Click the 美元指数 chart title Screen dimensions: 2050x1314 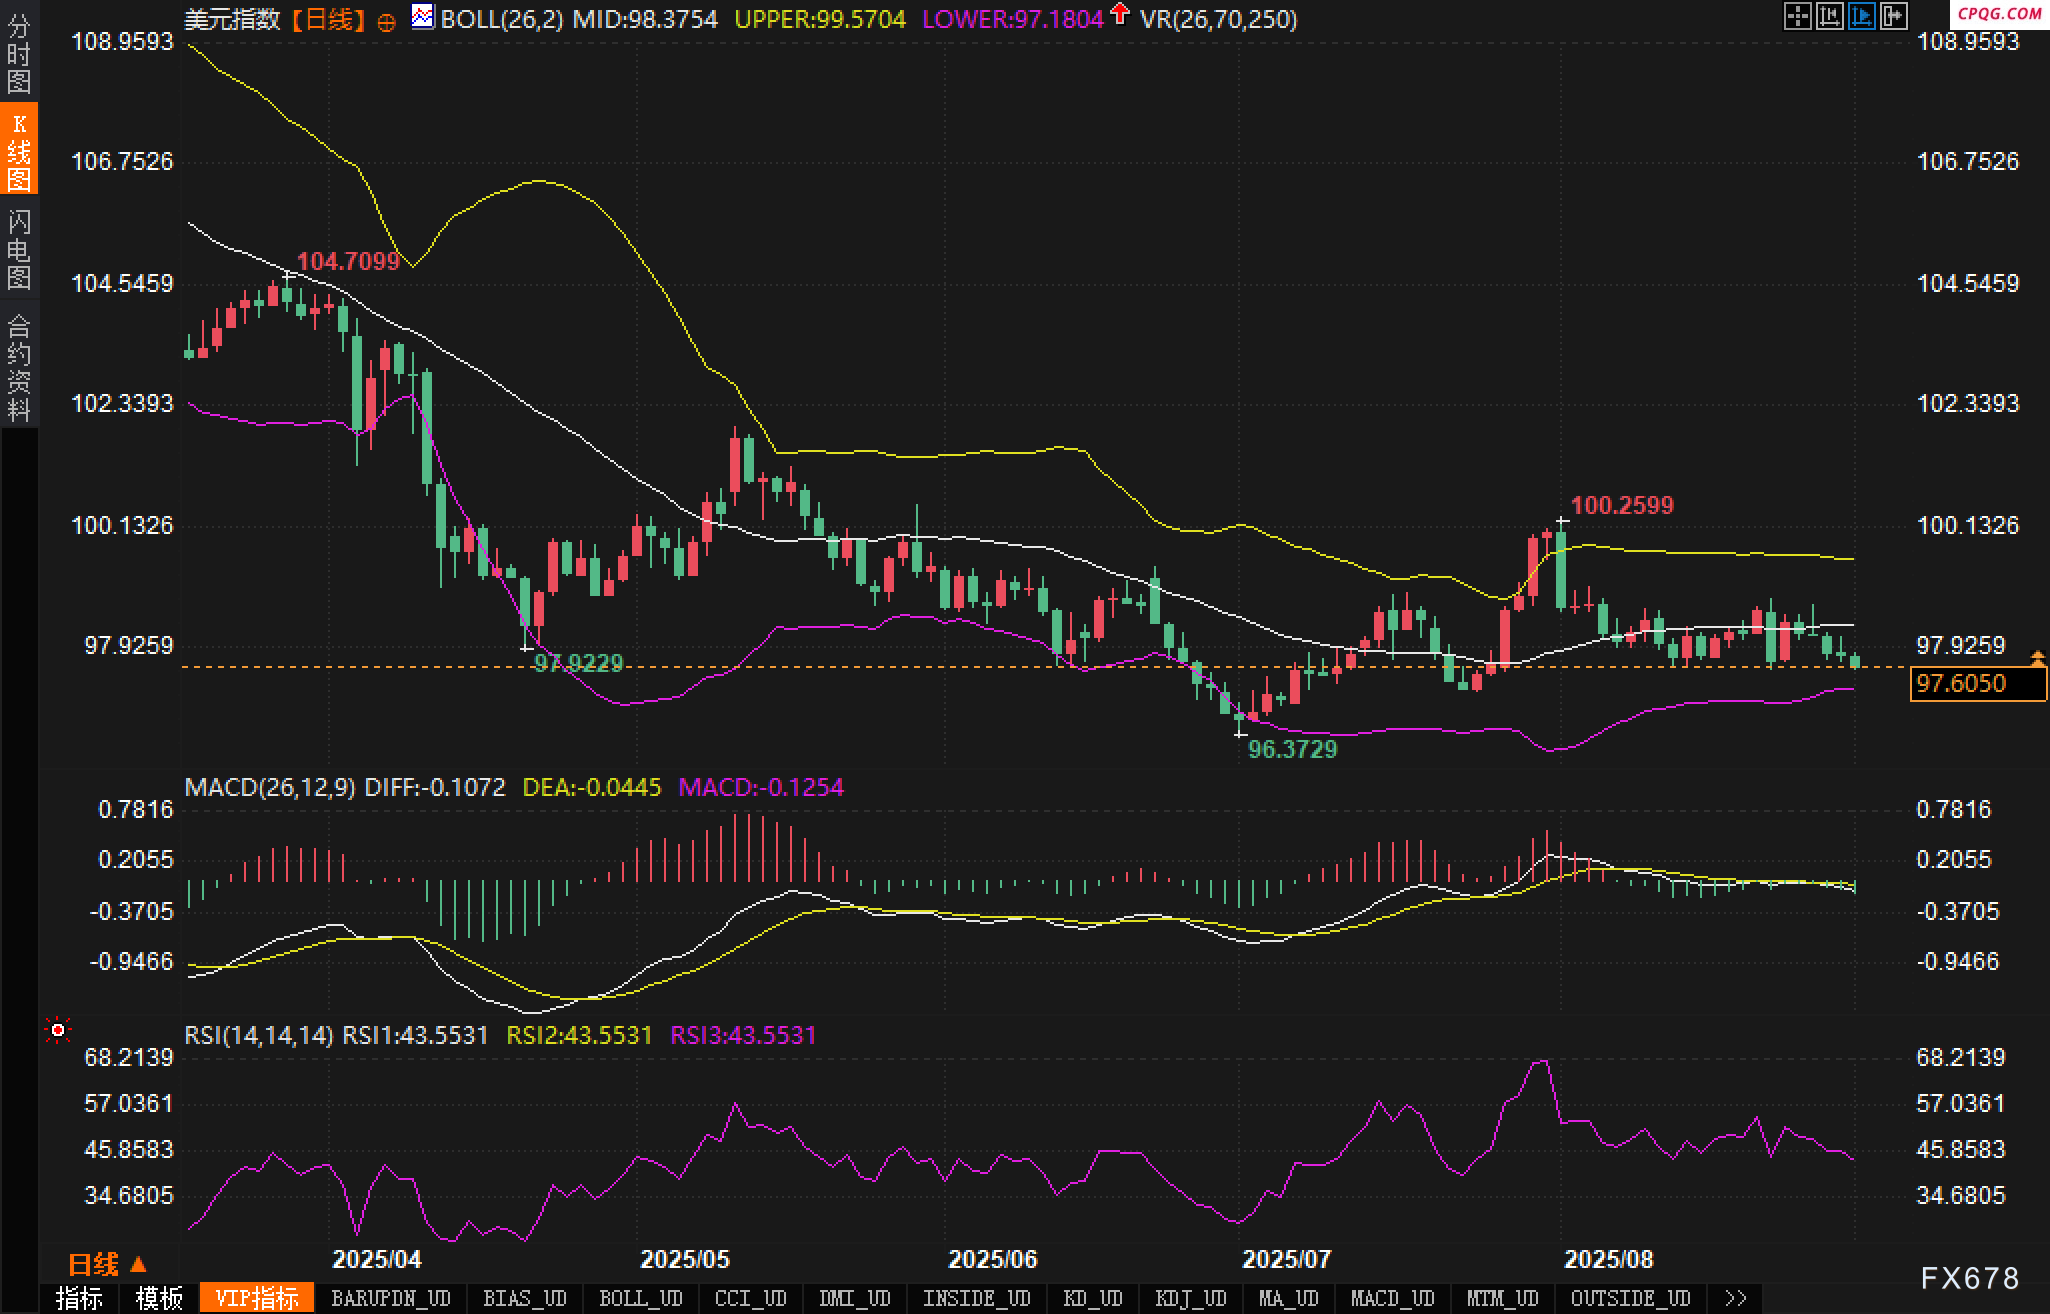233,19
